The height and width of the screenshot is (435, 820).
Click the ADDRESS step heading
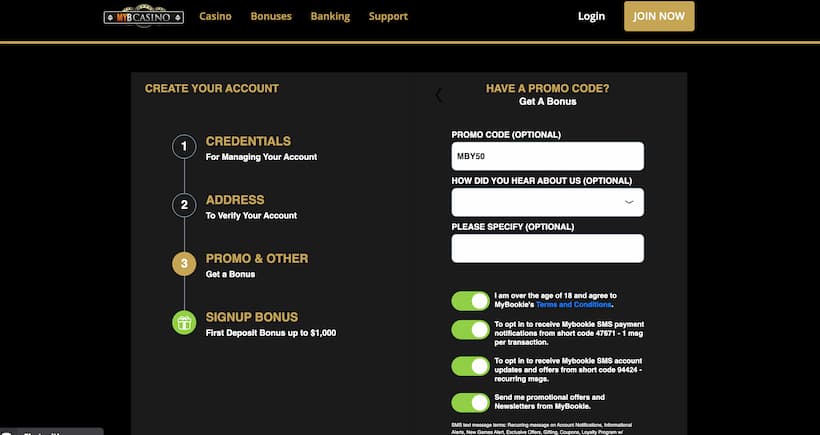pos(235,200)
